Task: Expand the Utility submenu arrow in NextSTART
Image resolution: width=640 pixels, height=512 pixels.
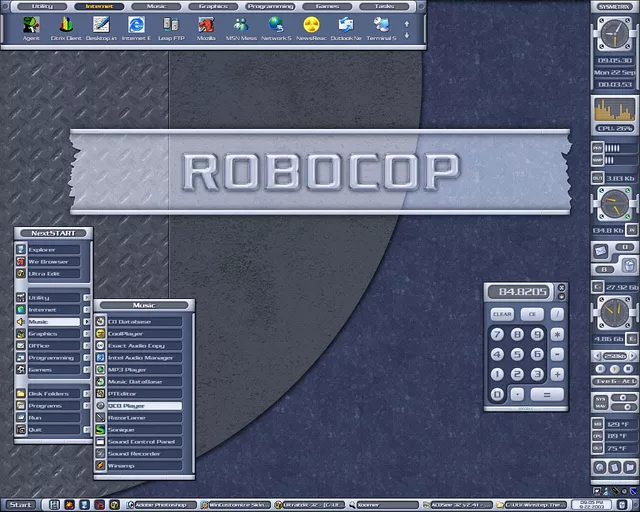Action: pos(87,298)
